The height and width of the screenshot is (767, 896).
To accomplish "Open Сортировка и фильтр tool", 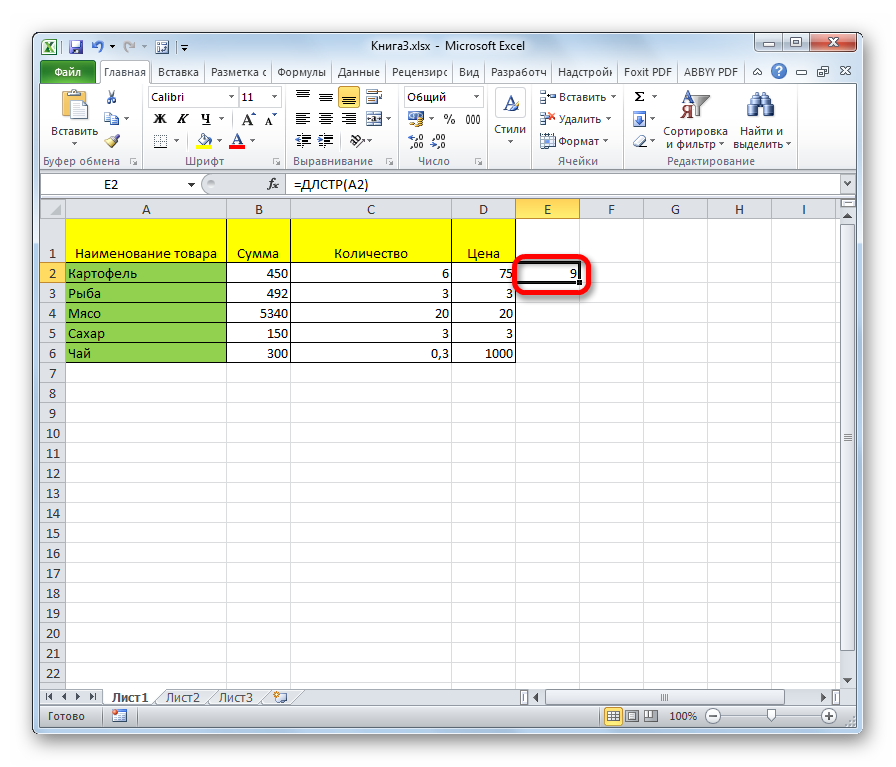I will click(x=694, y=120).
